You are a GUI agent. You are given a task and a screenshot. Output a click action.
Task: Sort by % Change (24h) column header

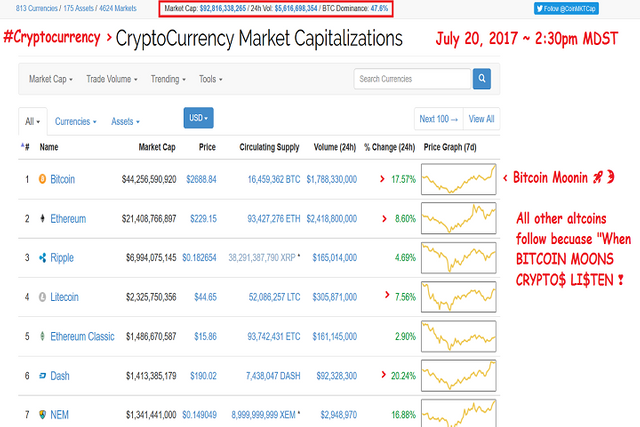[x=389, y=147]
